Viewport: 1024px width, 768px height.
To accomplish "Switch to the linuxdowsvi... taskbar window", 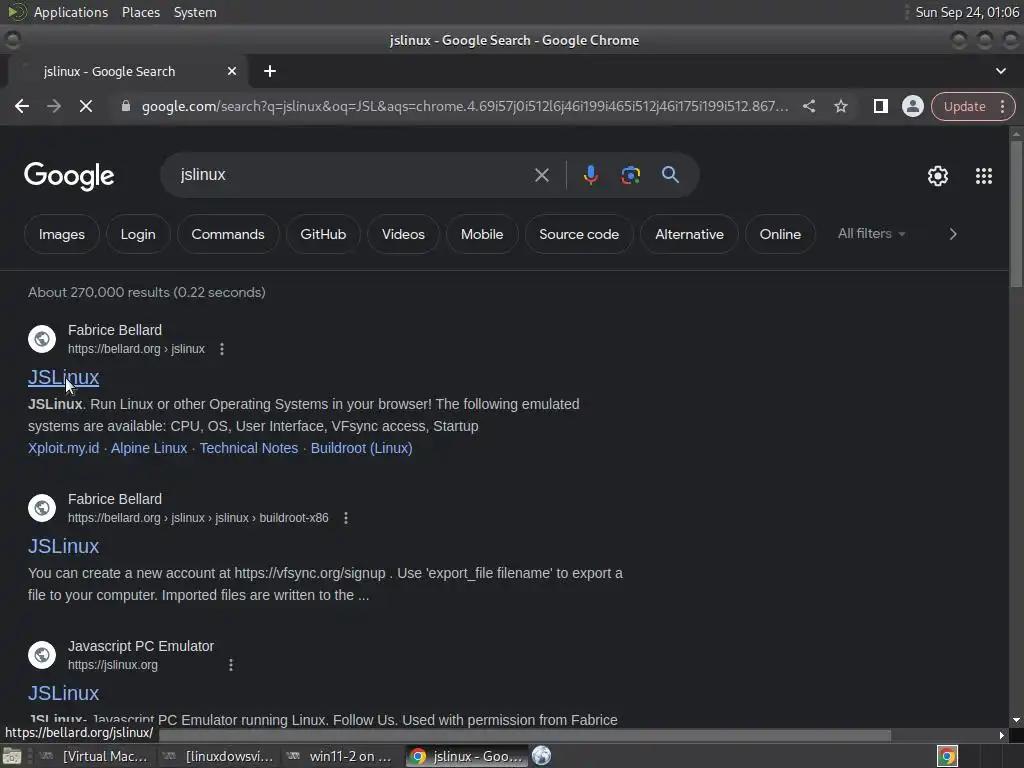I will pos(219,756).
